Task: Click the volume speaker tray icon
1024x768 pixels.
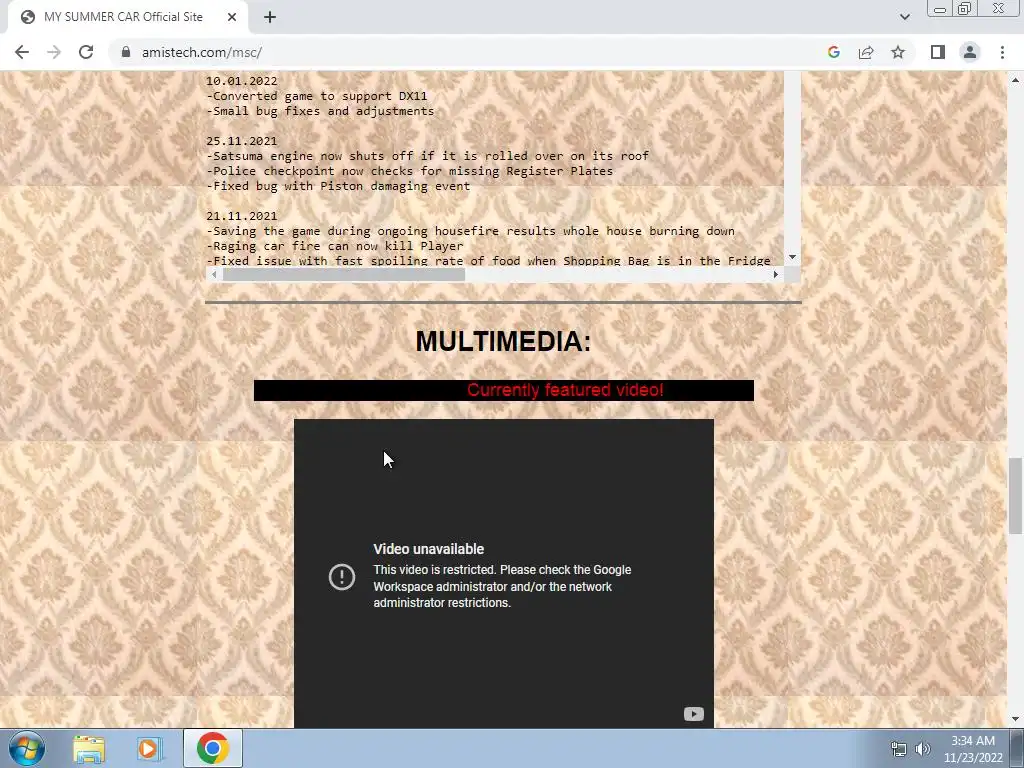Action: (x=923, y=749)
